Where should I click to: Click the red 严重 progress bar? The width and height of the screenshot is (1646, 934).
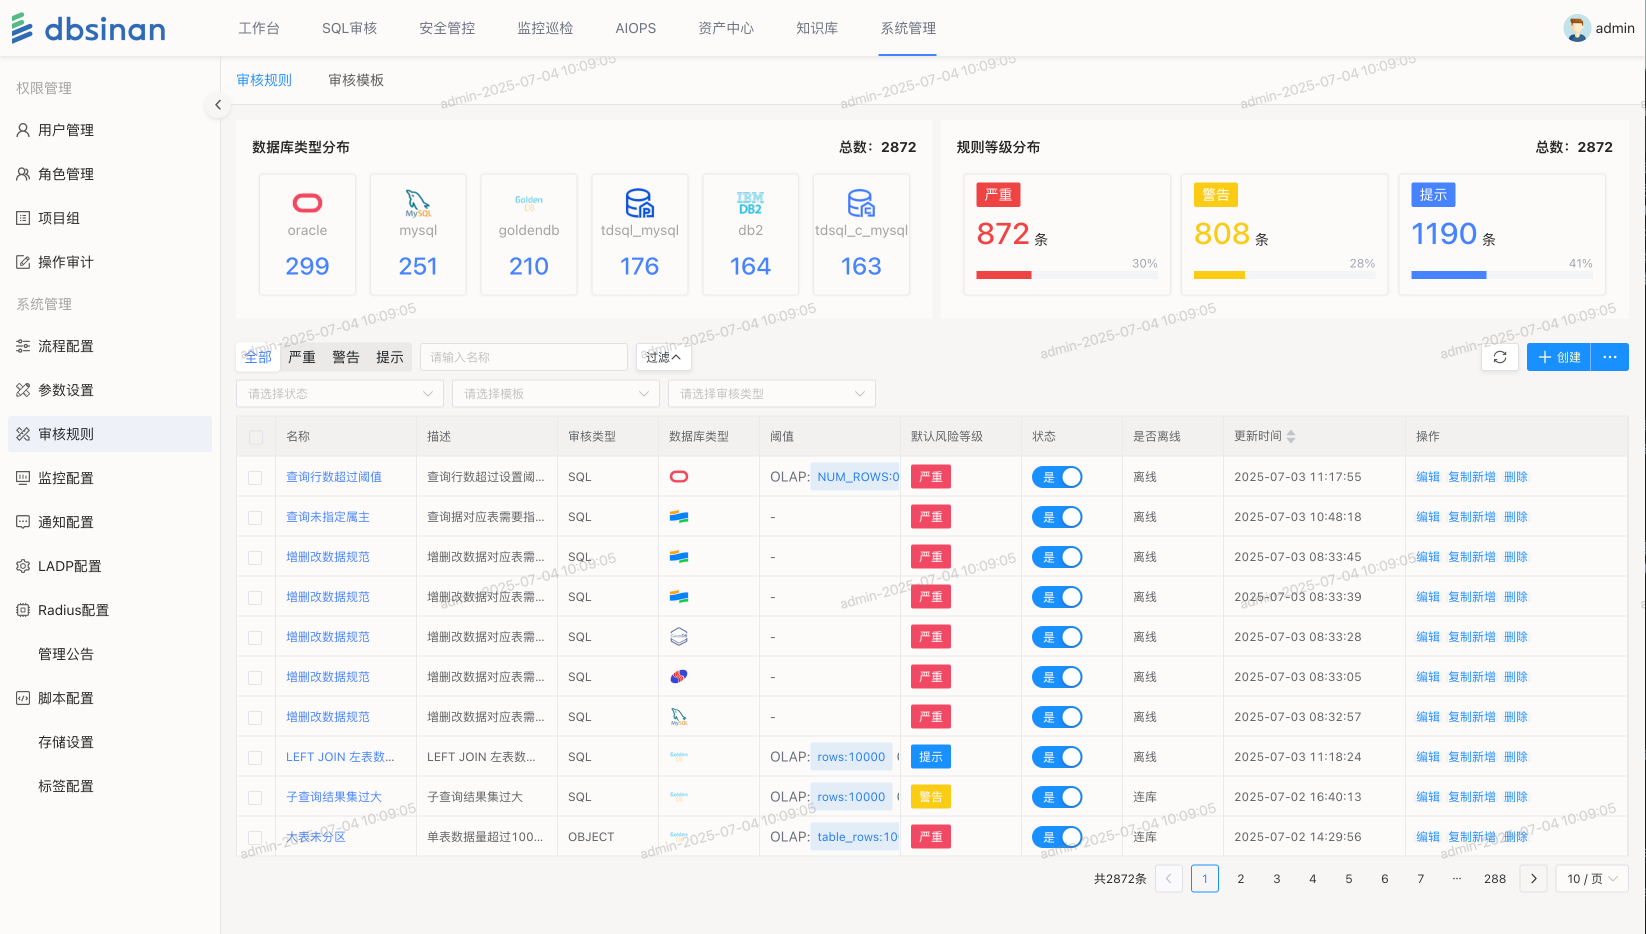coord(1004,275)
